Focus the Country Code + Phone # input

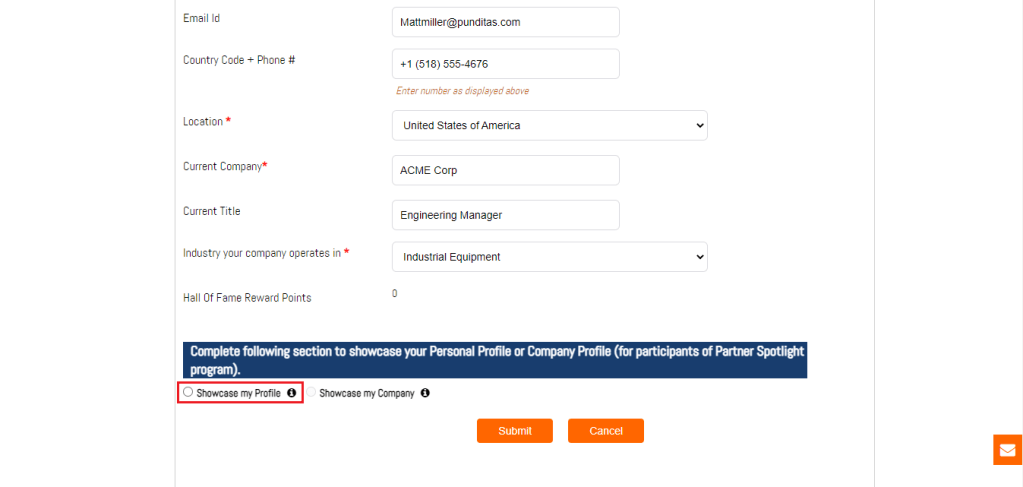pos(505,64)
